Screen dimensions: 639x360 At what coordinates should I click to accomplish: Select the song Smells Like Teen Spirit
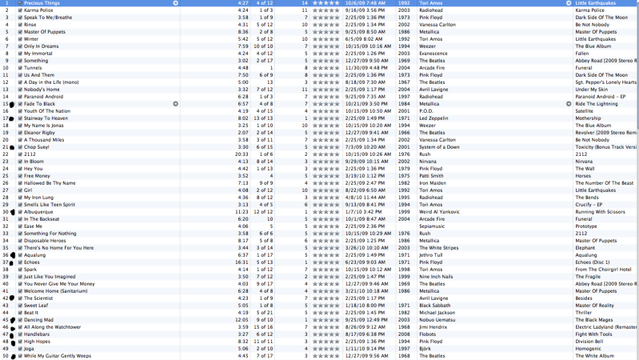320,205
